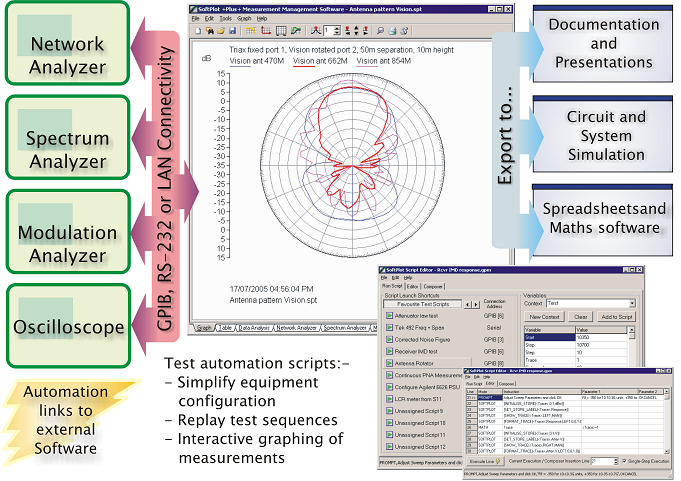This screenshot has height=481, width=681.
Task: Open the Help menu in SoftPlot main window
Action: click(x=262, y=19)
